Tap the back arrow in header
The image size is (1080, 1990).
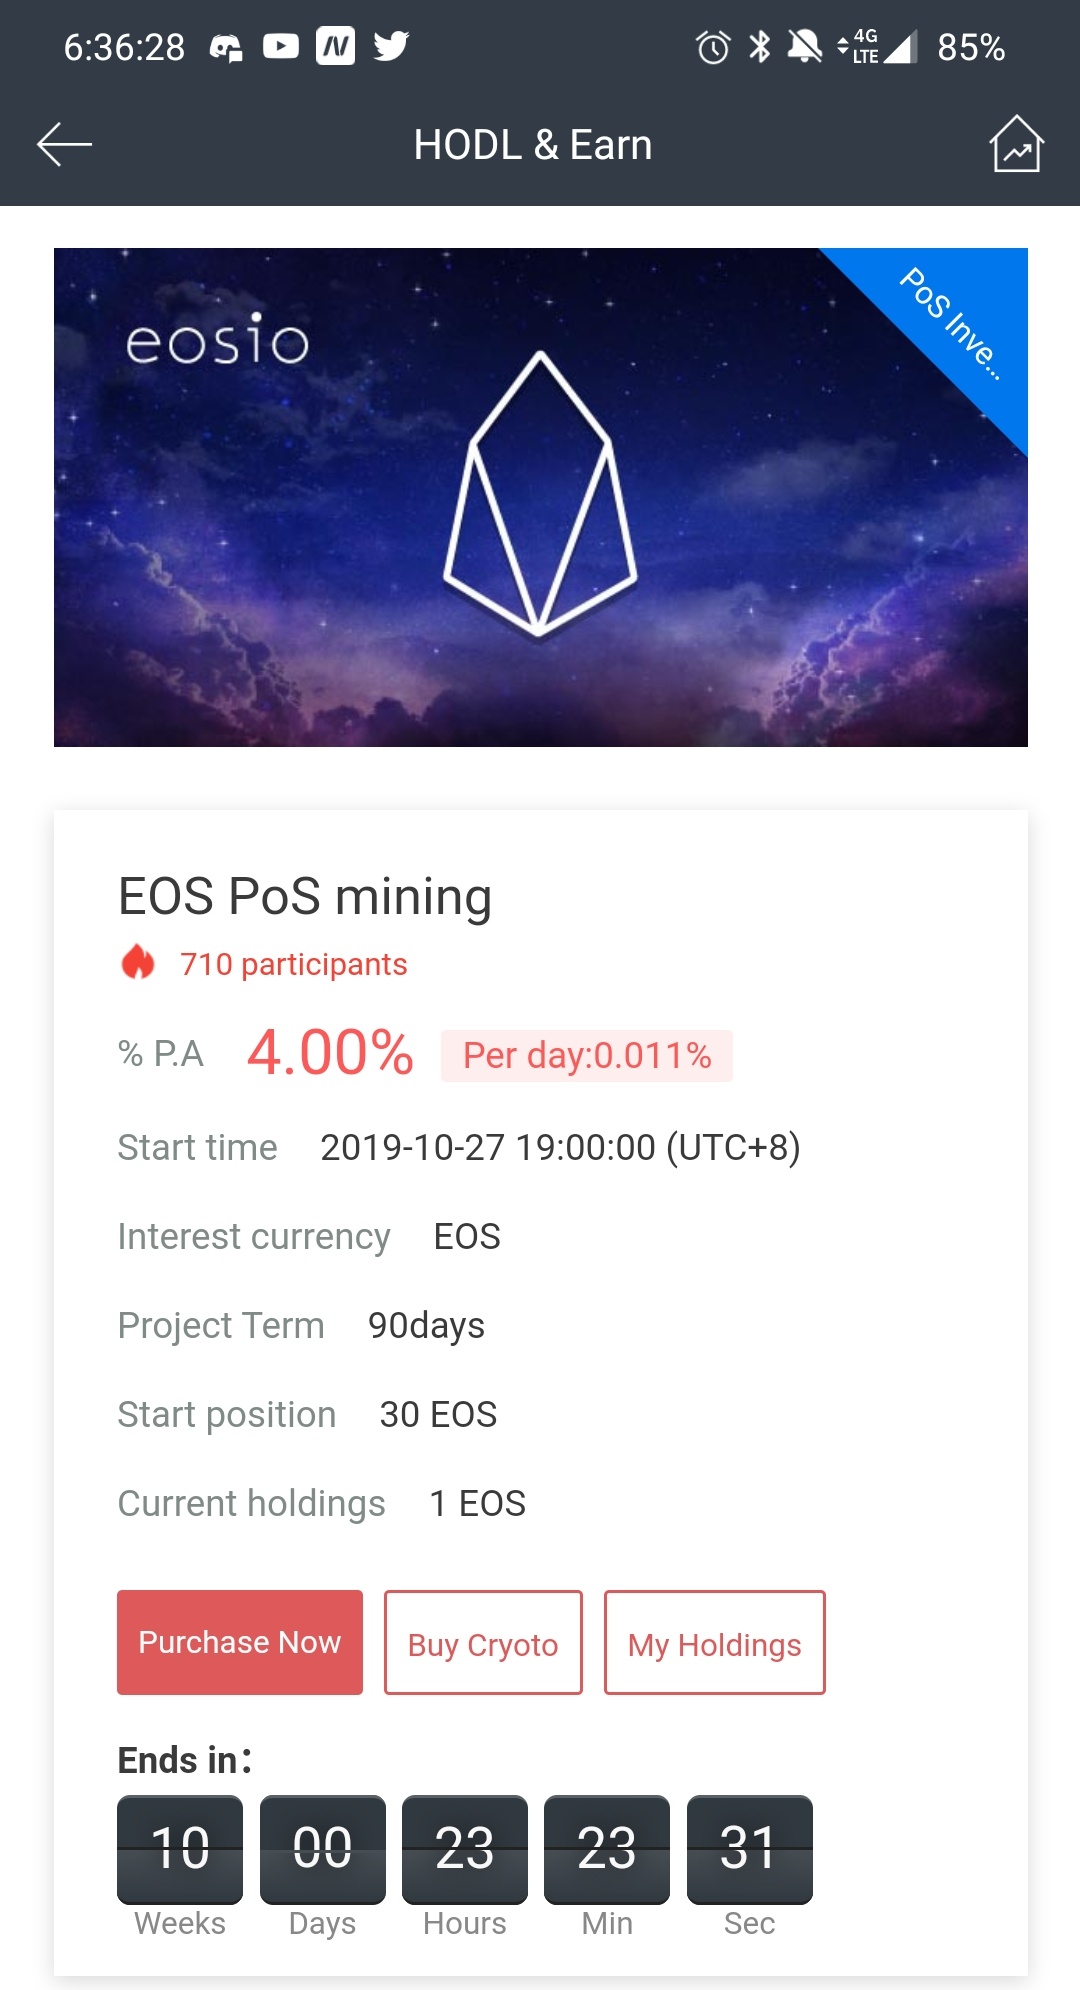point(64,145)
